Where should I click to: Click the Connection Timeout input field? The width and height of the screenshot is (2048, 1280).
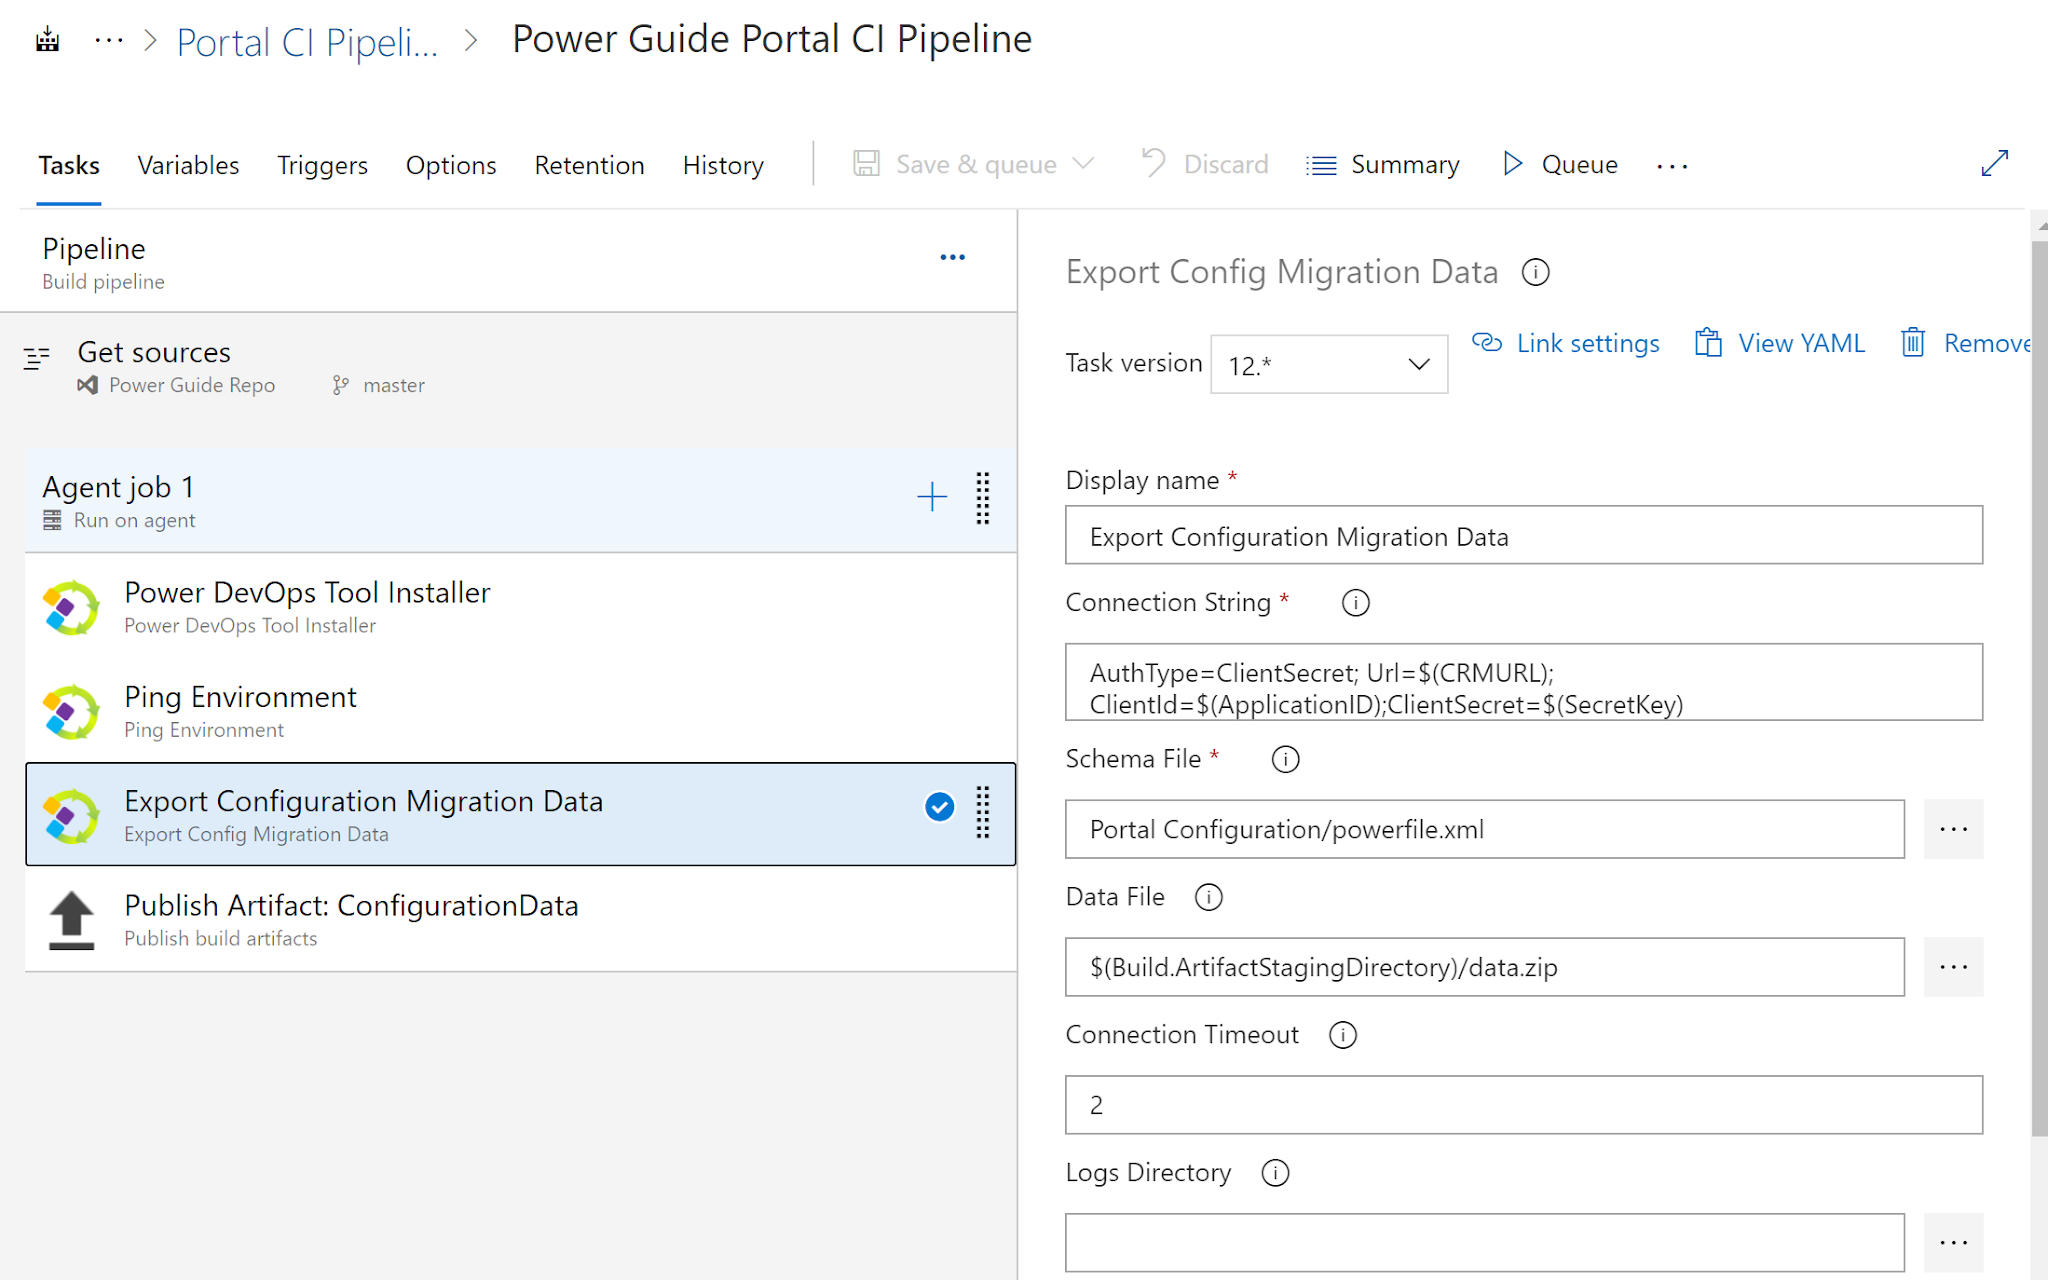[1523, 1105]
